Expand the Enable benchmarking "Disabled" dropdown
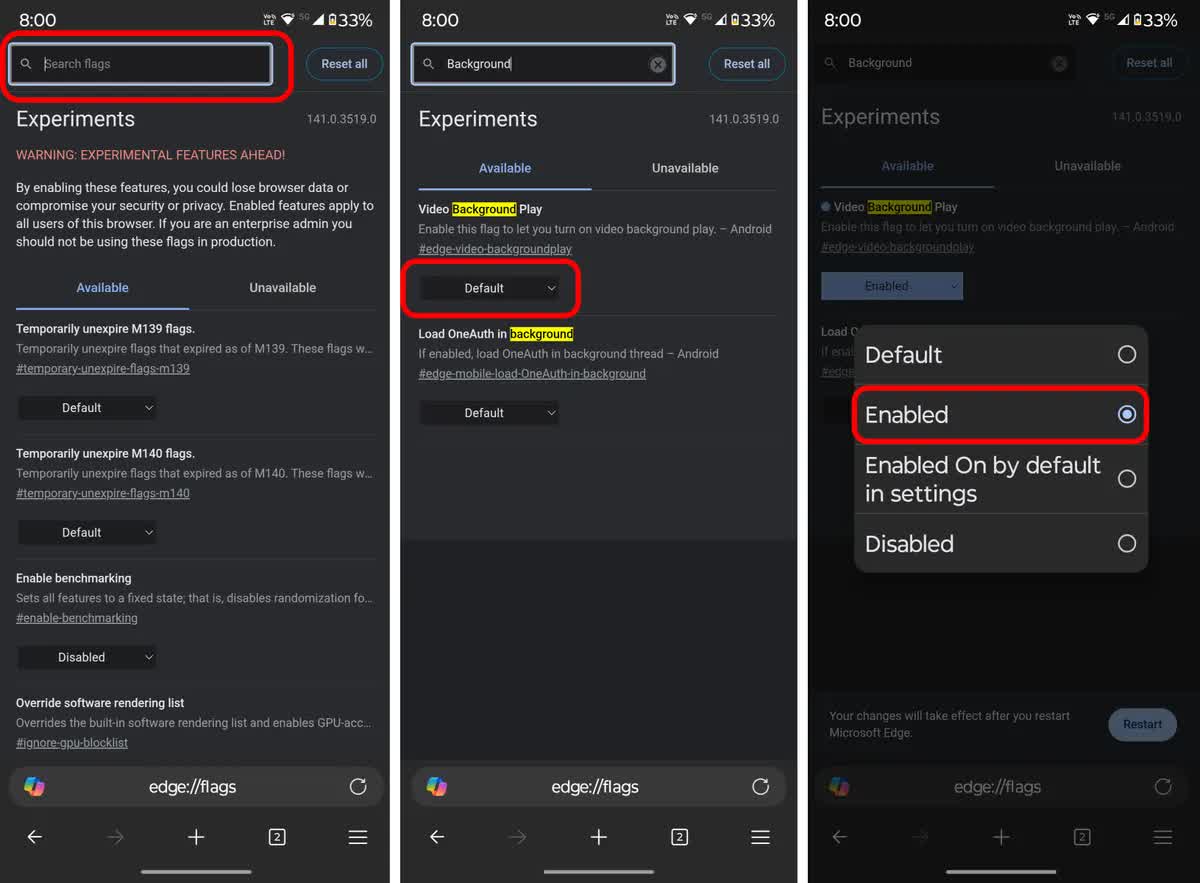The height and width of the screenshot is (883, 1200). coord(87,657)
